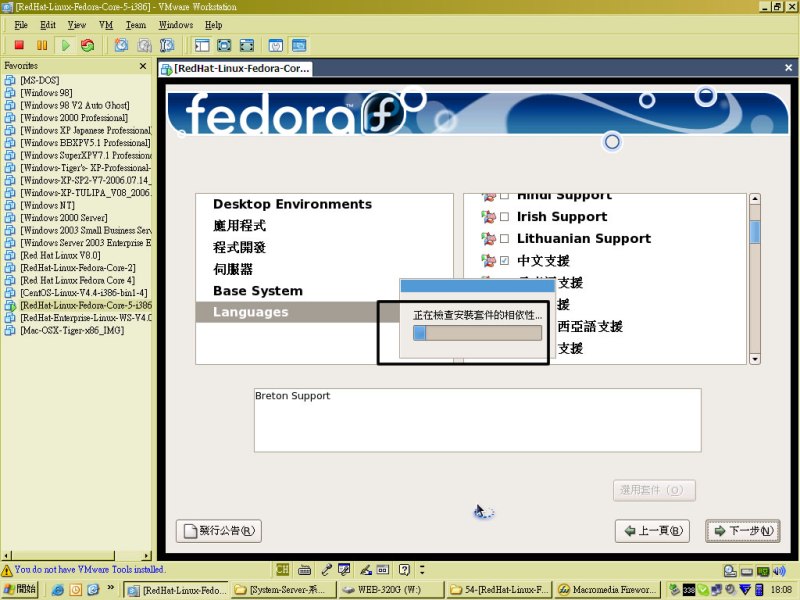Click the Summary view toolbar icon

pos(276,45)
